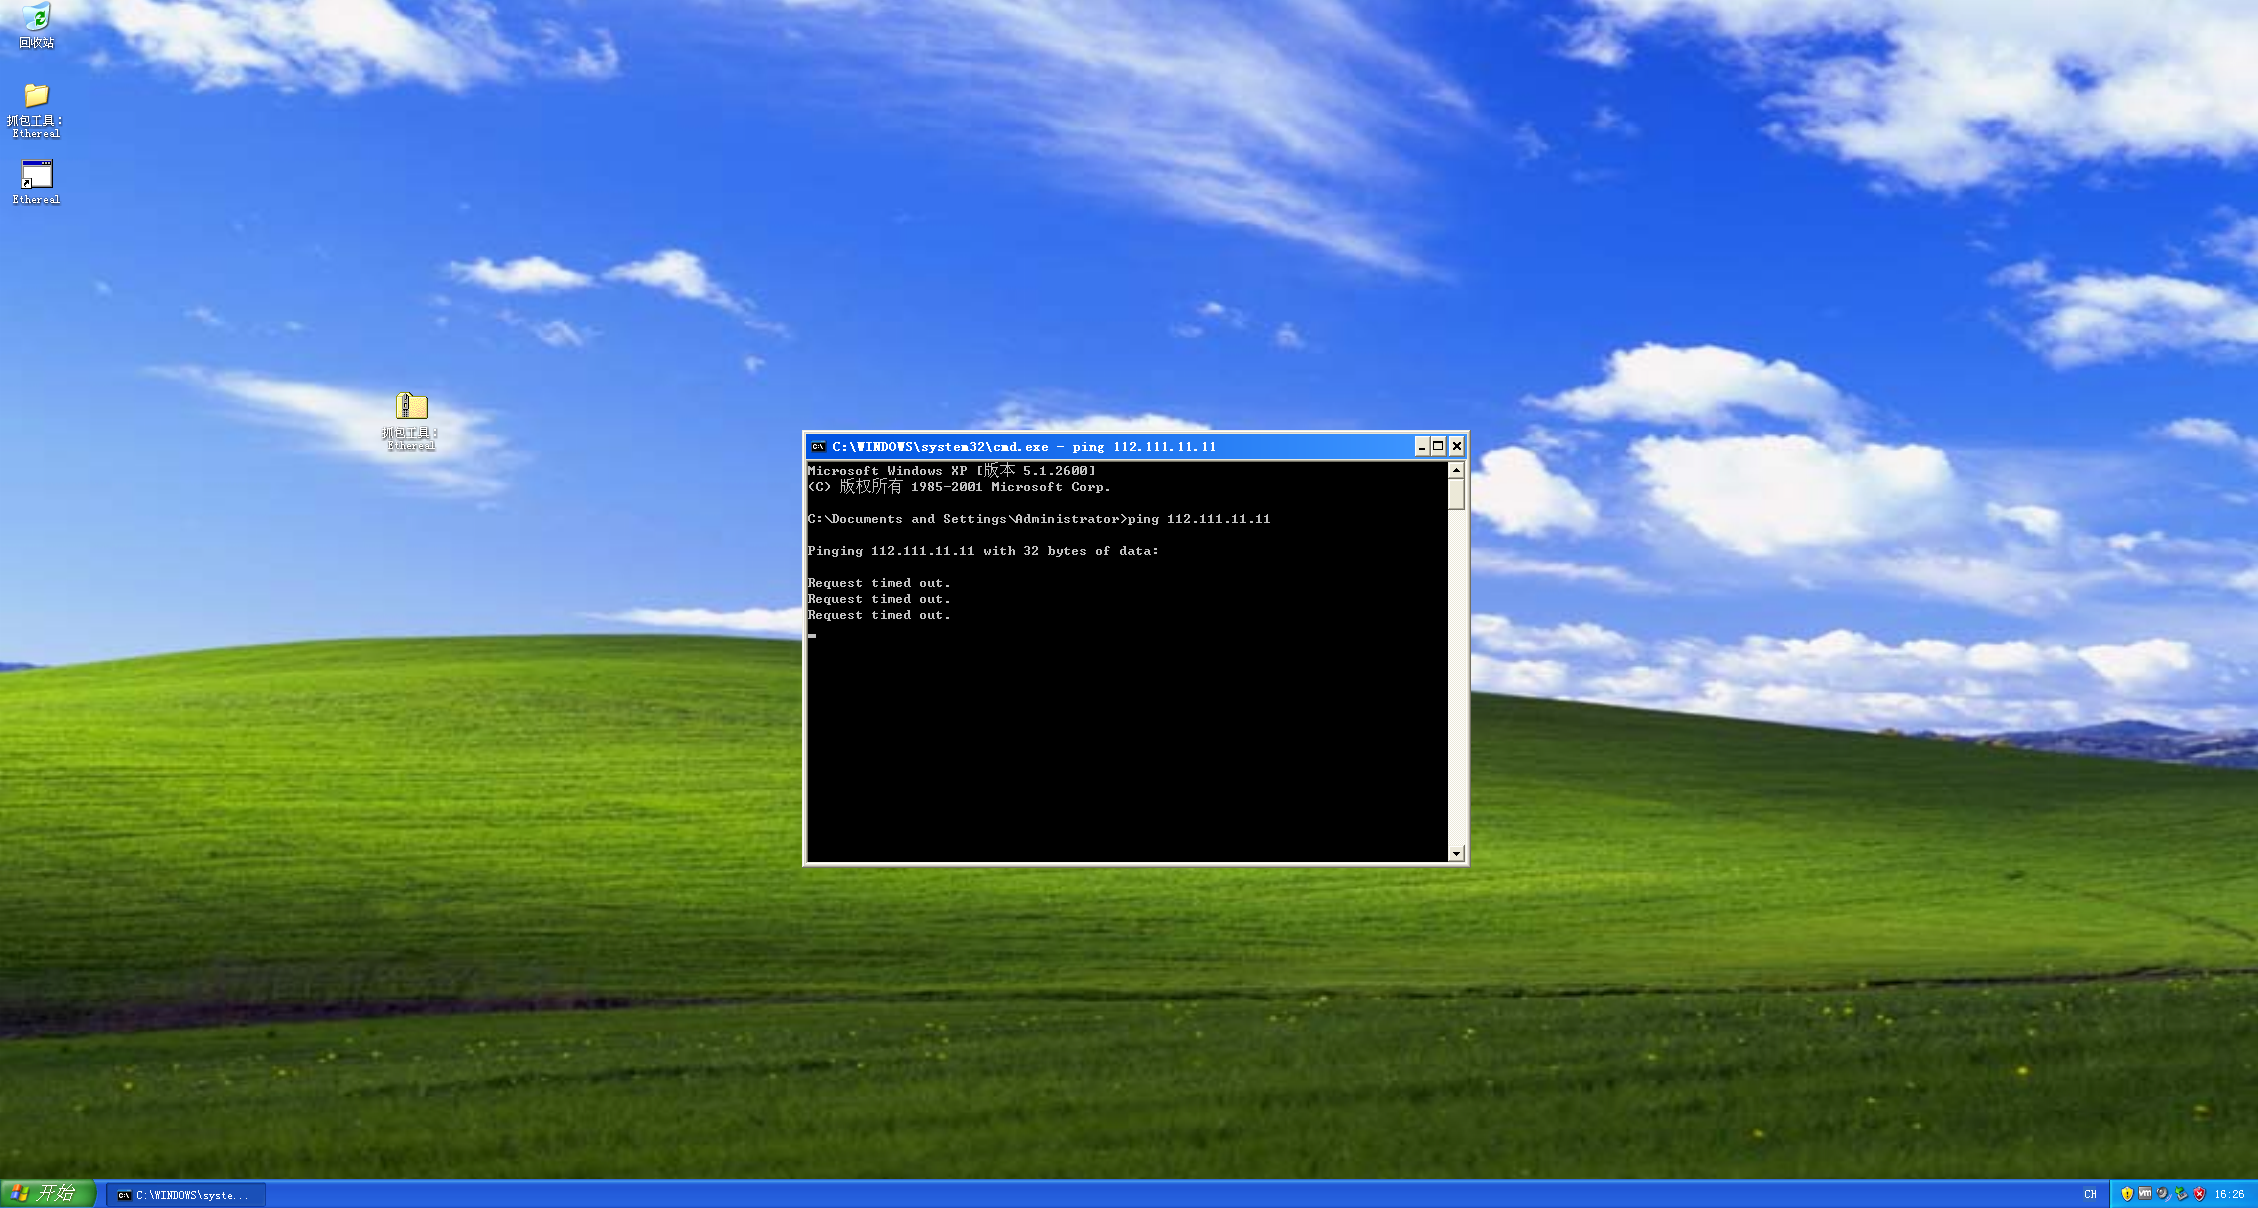Select the 抓包工具 Ethereal folder icon at top-left
The image size is (2258, 1208).
click(36, 96)
